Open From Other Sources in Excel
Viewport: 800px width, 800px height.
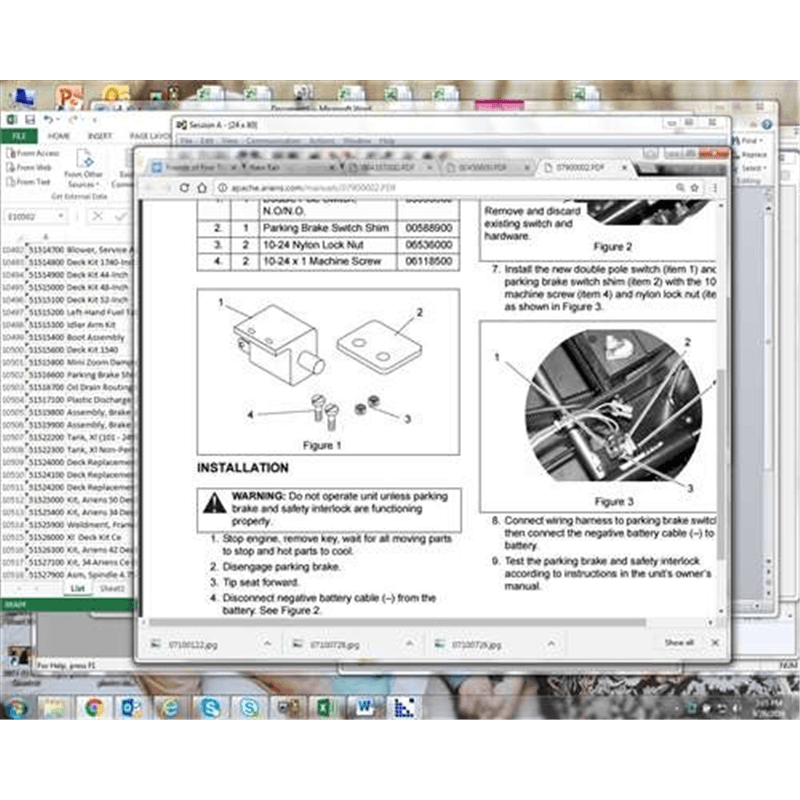84,169
